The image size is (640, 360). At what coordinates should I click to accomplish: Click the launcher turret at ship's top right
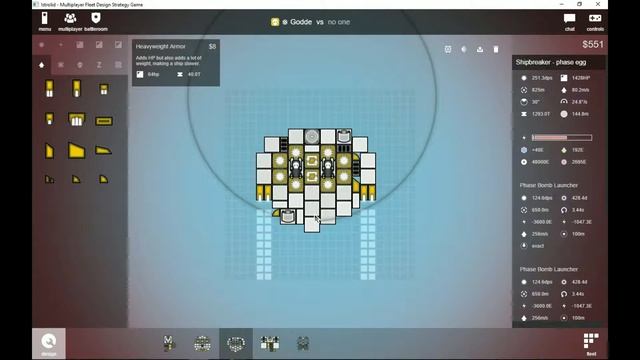pyautogui.click(x=344, y=136)
